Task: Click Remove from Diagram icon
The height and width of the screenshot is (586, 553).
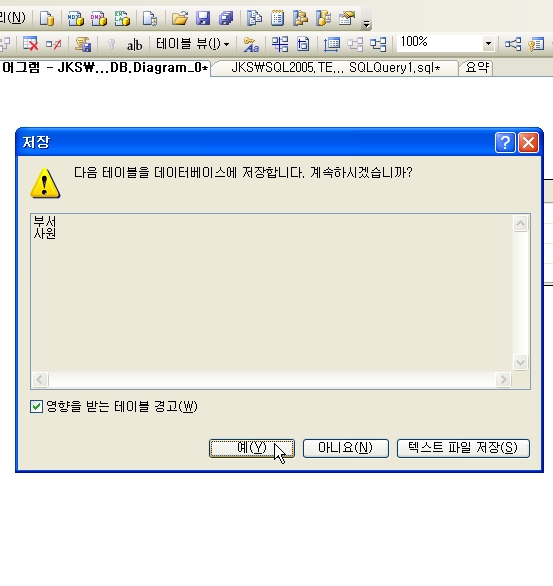Action: point(53,44)
